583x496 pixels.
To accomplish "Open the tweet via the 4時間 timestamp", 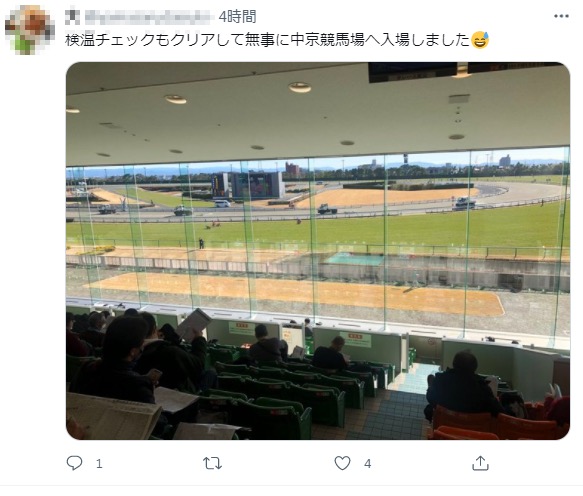I will (x=237, y=17).
